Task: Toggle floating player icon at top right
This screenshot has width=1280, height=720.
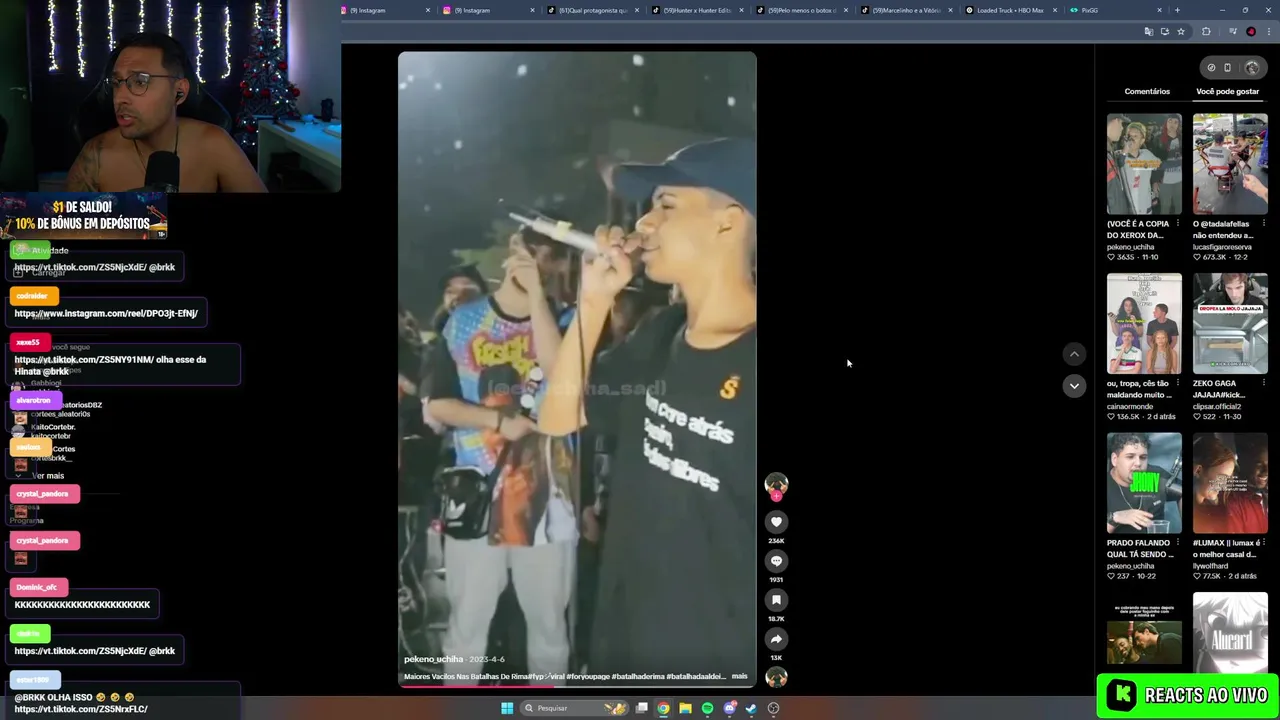Action: (x=1227, y=68)
